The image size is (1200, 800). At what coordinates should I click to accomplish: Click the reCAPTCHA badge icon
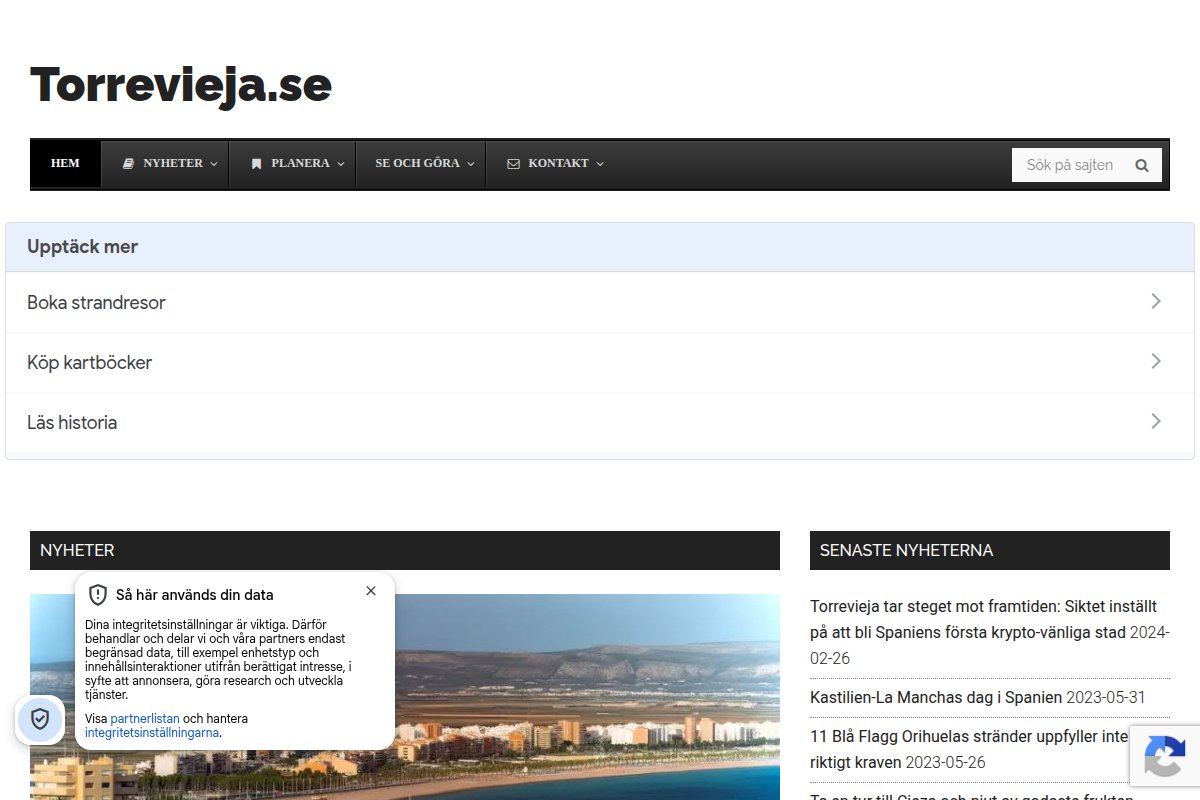pos(1165,755)
